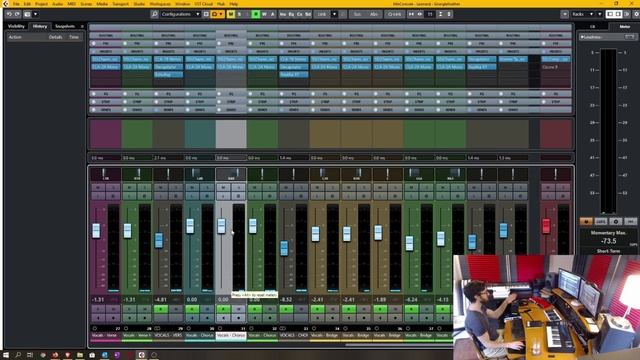
Task: Toggle read automation on channel 33
Action: coord(286,309)
